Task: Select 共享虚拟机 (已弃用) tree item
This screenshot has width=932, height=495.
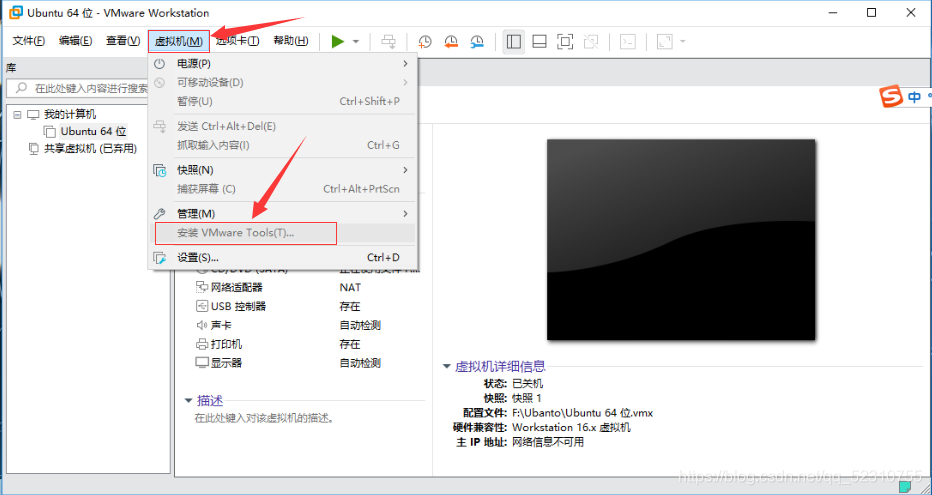Action: pos(90,149)
